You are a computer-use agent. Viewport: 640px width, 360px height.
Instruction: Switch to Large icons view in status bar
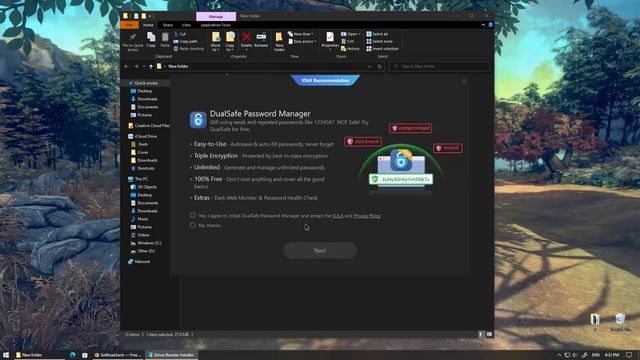click(489, 334)
